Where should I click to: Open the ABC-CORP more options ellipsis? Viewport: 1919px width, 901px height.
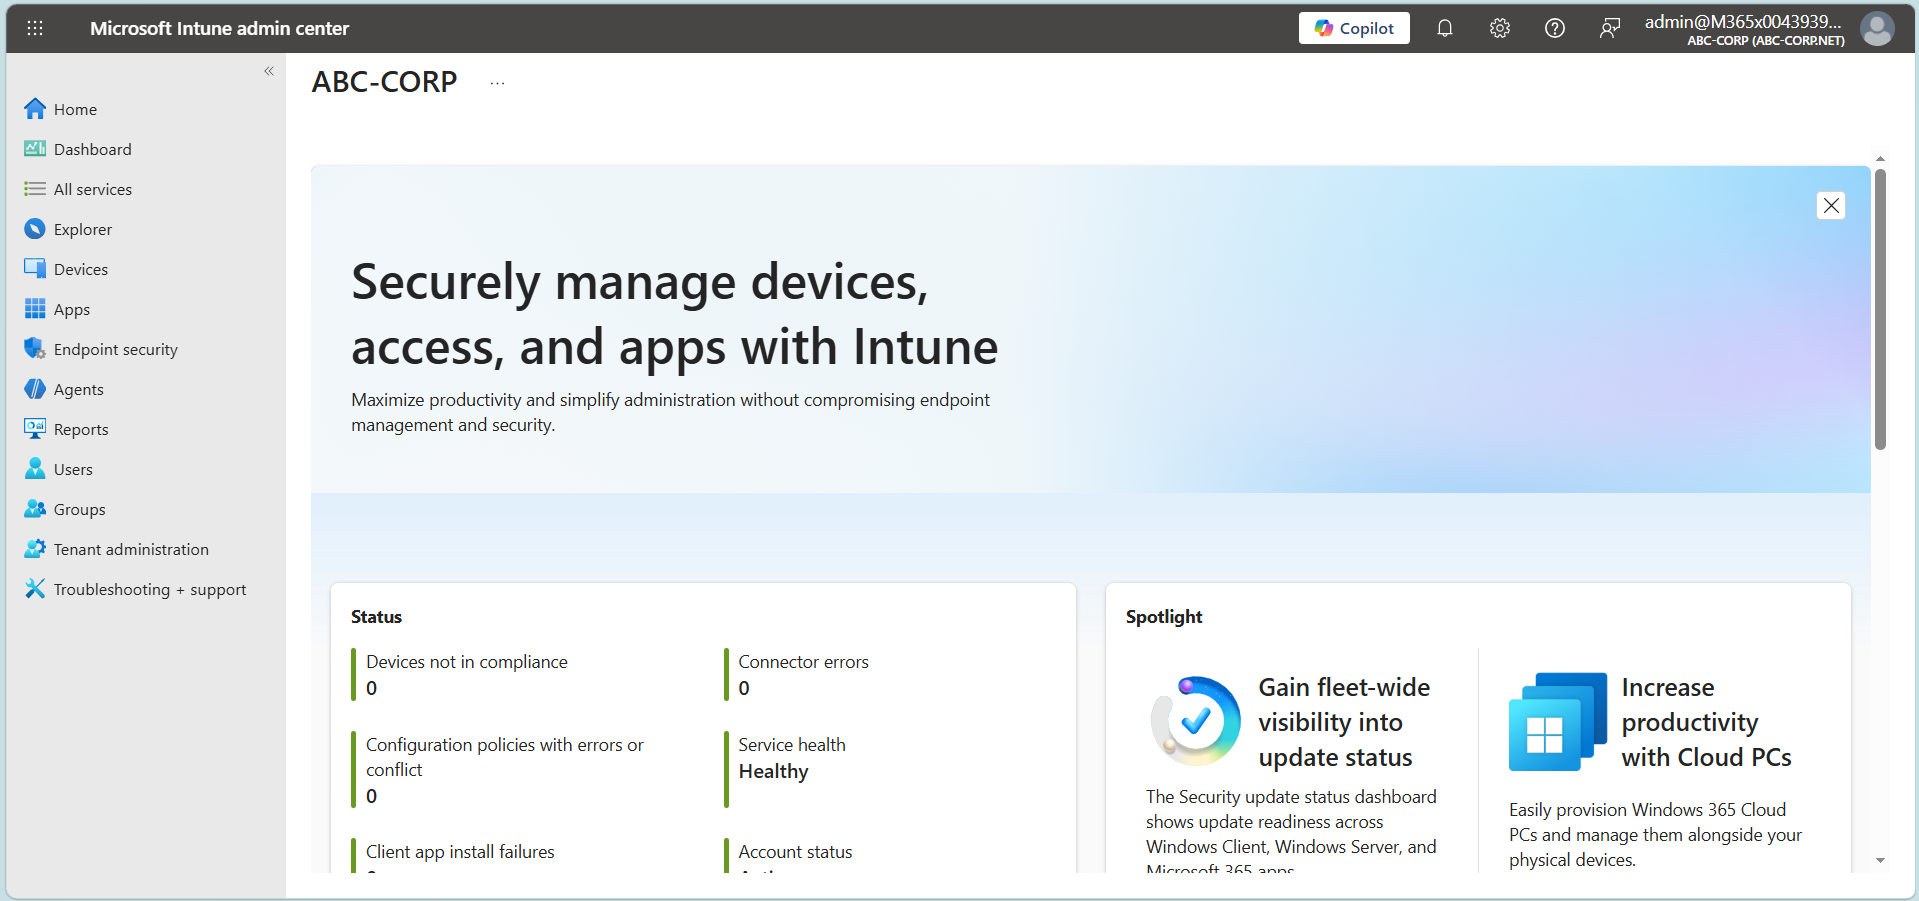click(497, 83)
